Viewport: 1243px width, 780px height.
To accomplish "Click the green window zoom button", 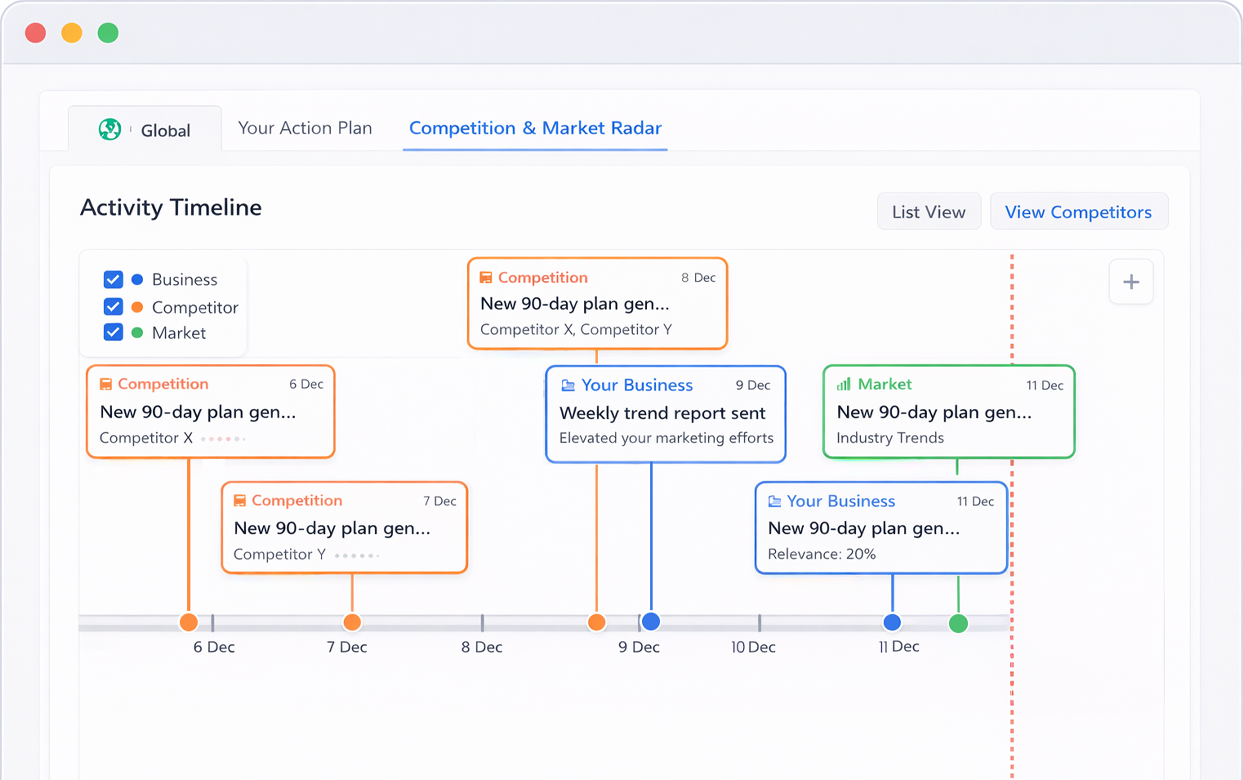I will point(108,33).
